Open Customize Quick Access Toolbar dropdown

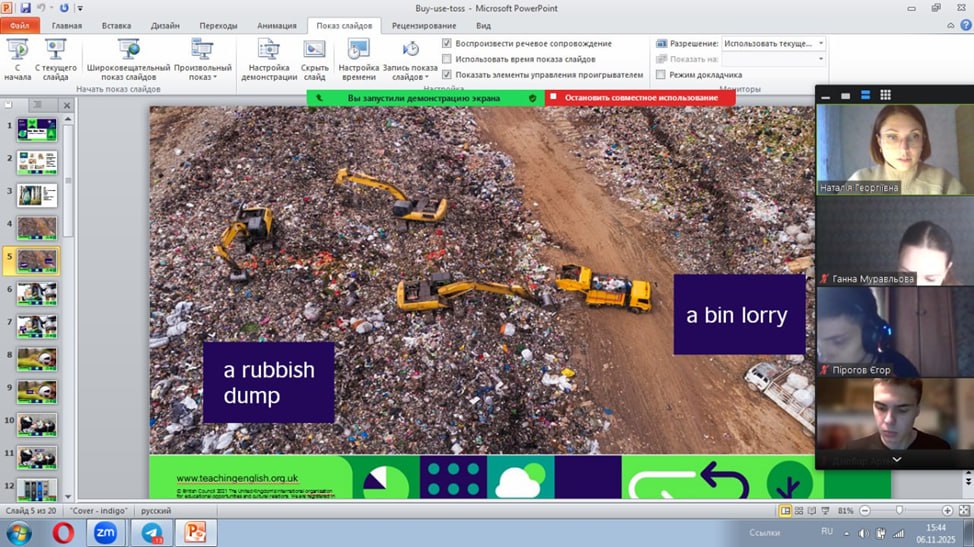(x=80, y=9)
